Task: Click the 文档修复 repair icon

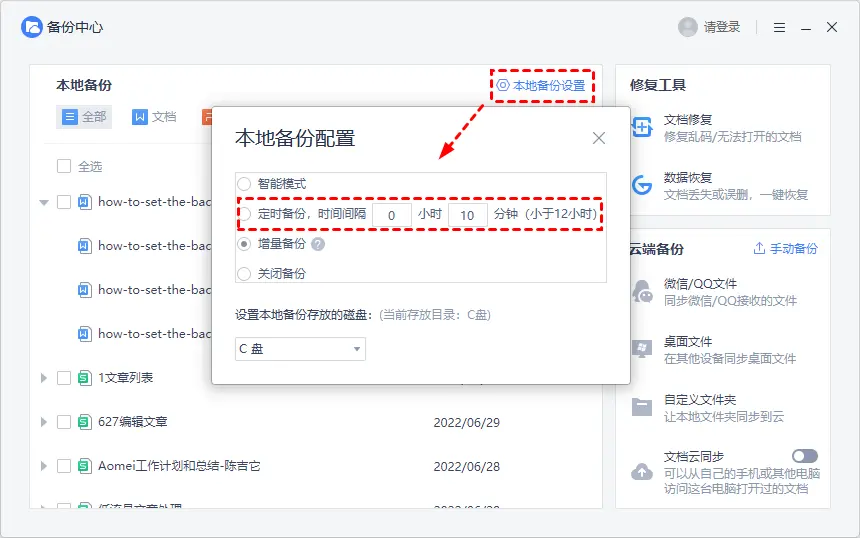Action: pos(642,127)
